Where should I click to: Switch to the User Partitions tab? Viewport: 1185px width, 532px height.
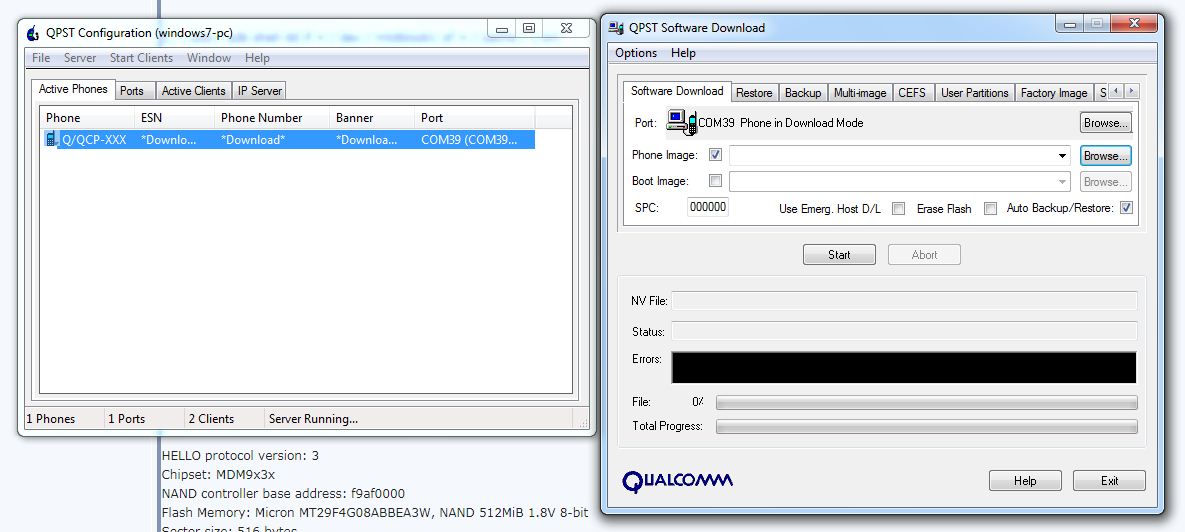pos(974,93)
